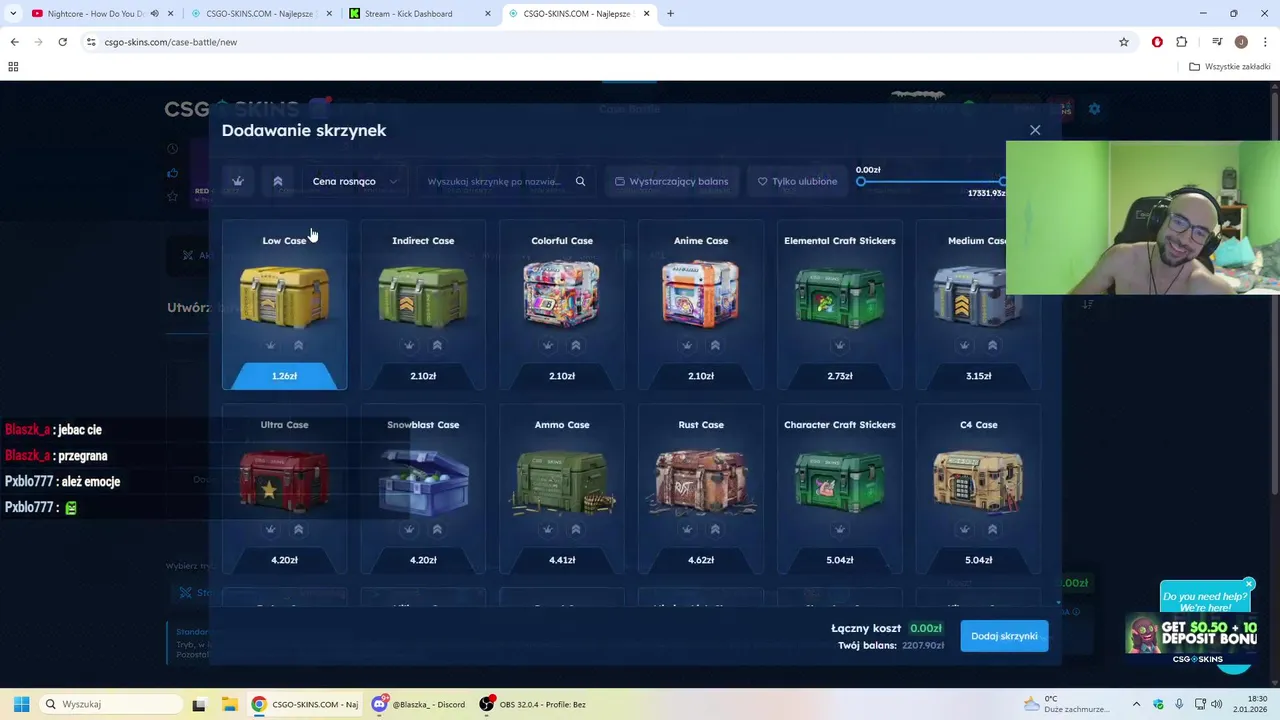
Task: Select the C4 Case image
Action: coord(979,480)
